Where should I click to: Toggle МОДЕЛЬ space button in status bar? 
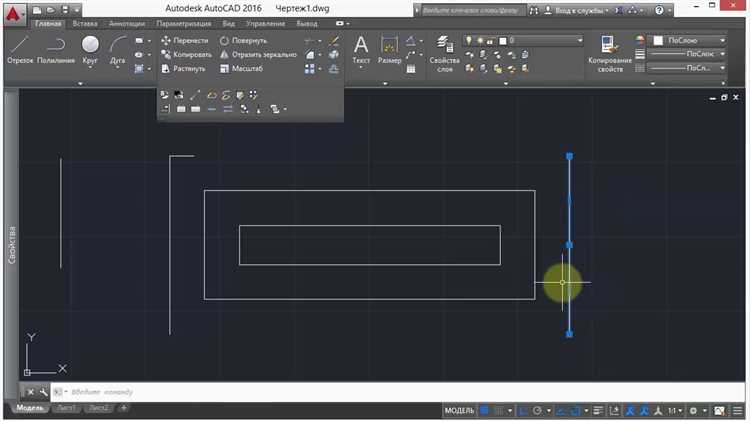459,411
